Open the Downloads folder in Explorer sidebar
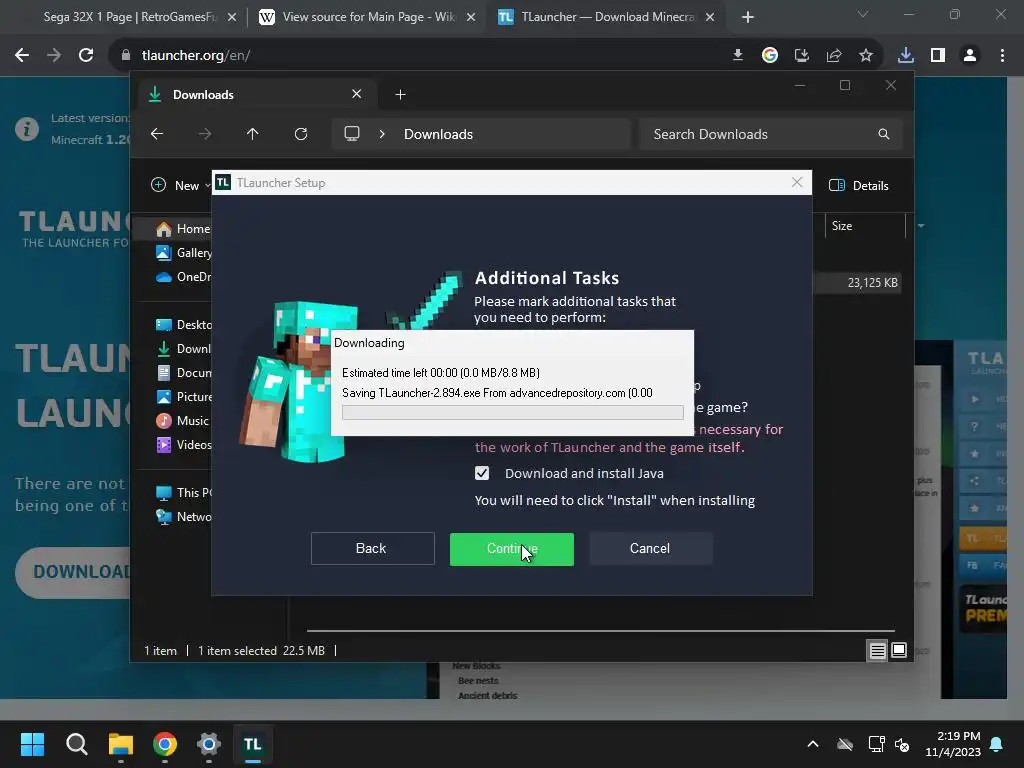 183,349
